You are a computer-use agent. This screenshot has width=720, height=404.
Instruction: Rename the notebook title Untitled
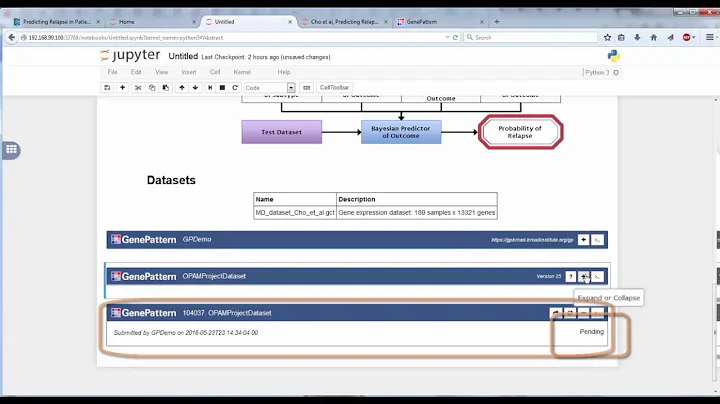point(183,56)
